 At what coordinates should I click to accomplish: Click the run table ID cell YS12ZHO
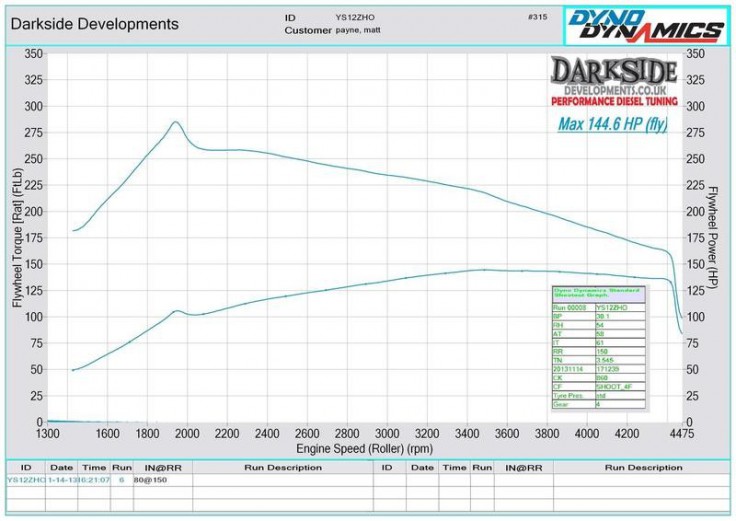point(26,479)
